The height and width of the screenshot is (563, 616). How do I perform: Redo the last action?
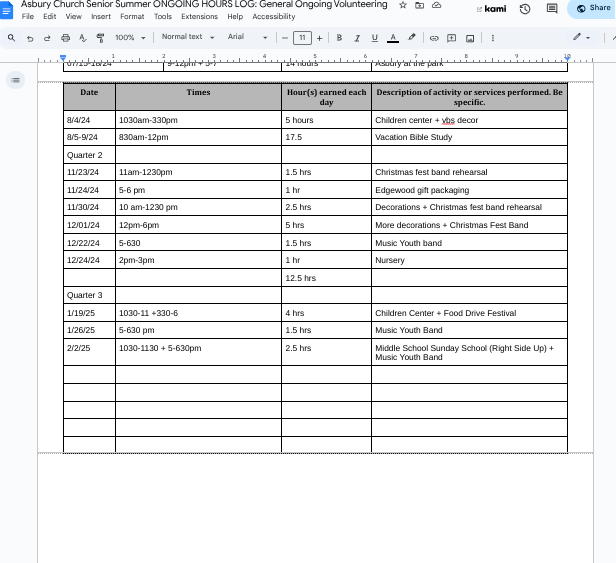tap(47, 38)
